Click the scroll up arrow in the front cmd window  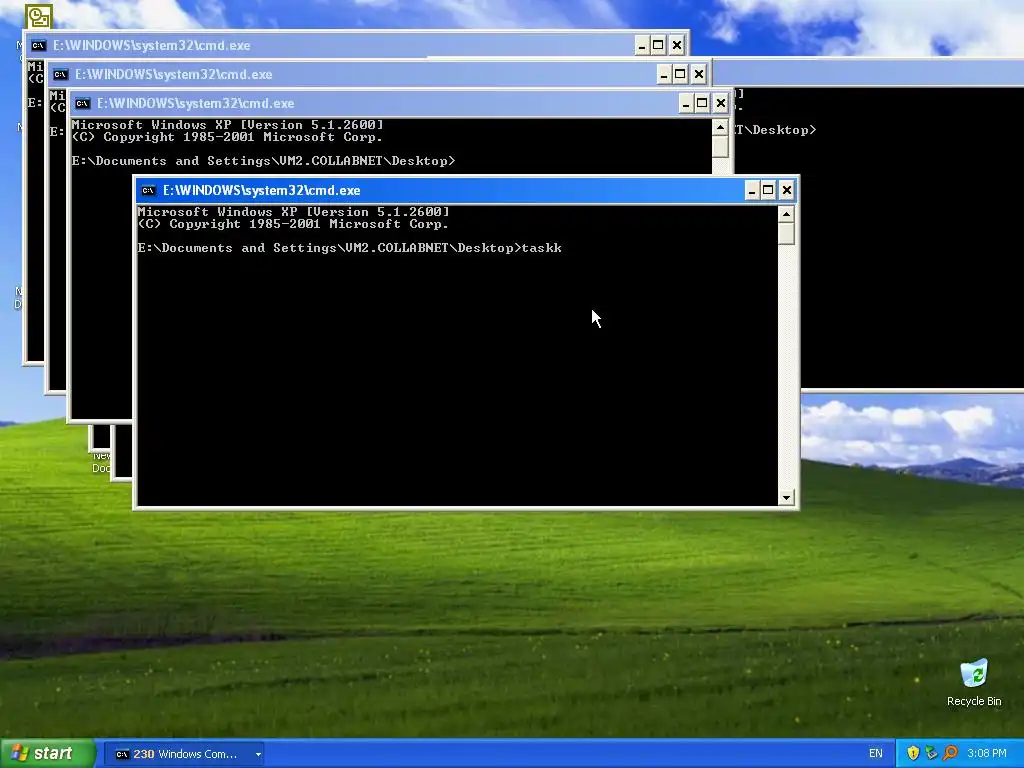[786, 214]
